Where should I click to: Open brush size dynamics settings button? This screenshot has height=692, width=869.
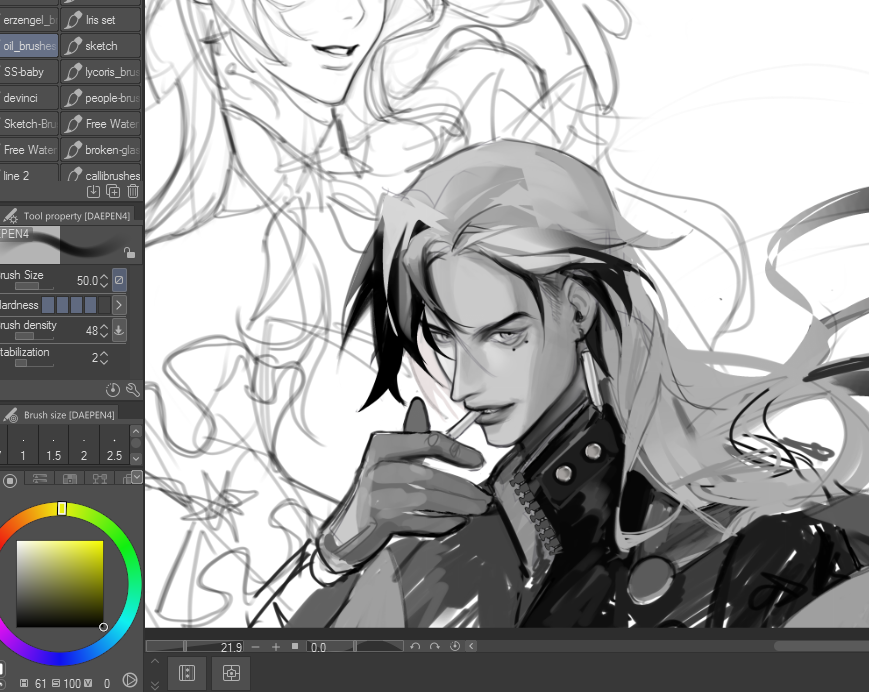pos(119,280)
